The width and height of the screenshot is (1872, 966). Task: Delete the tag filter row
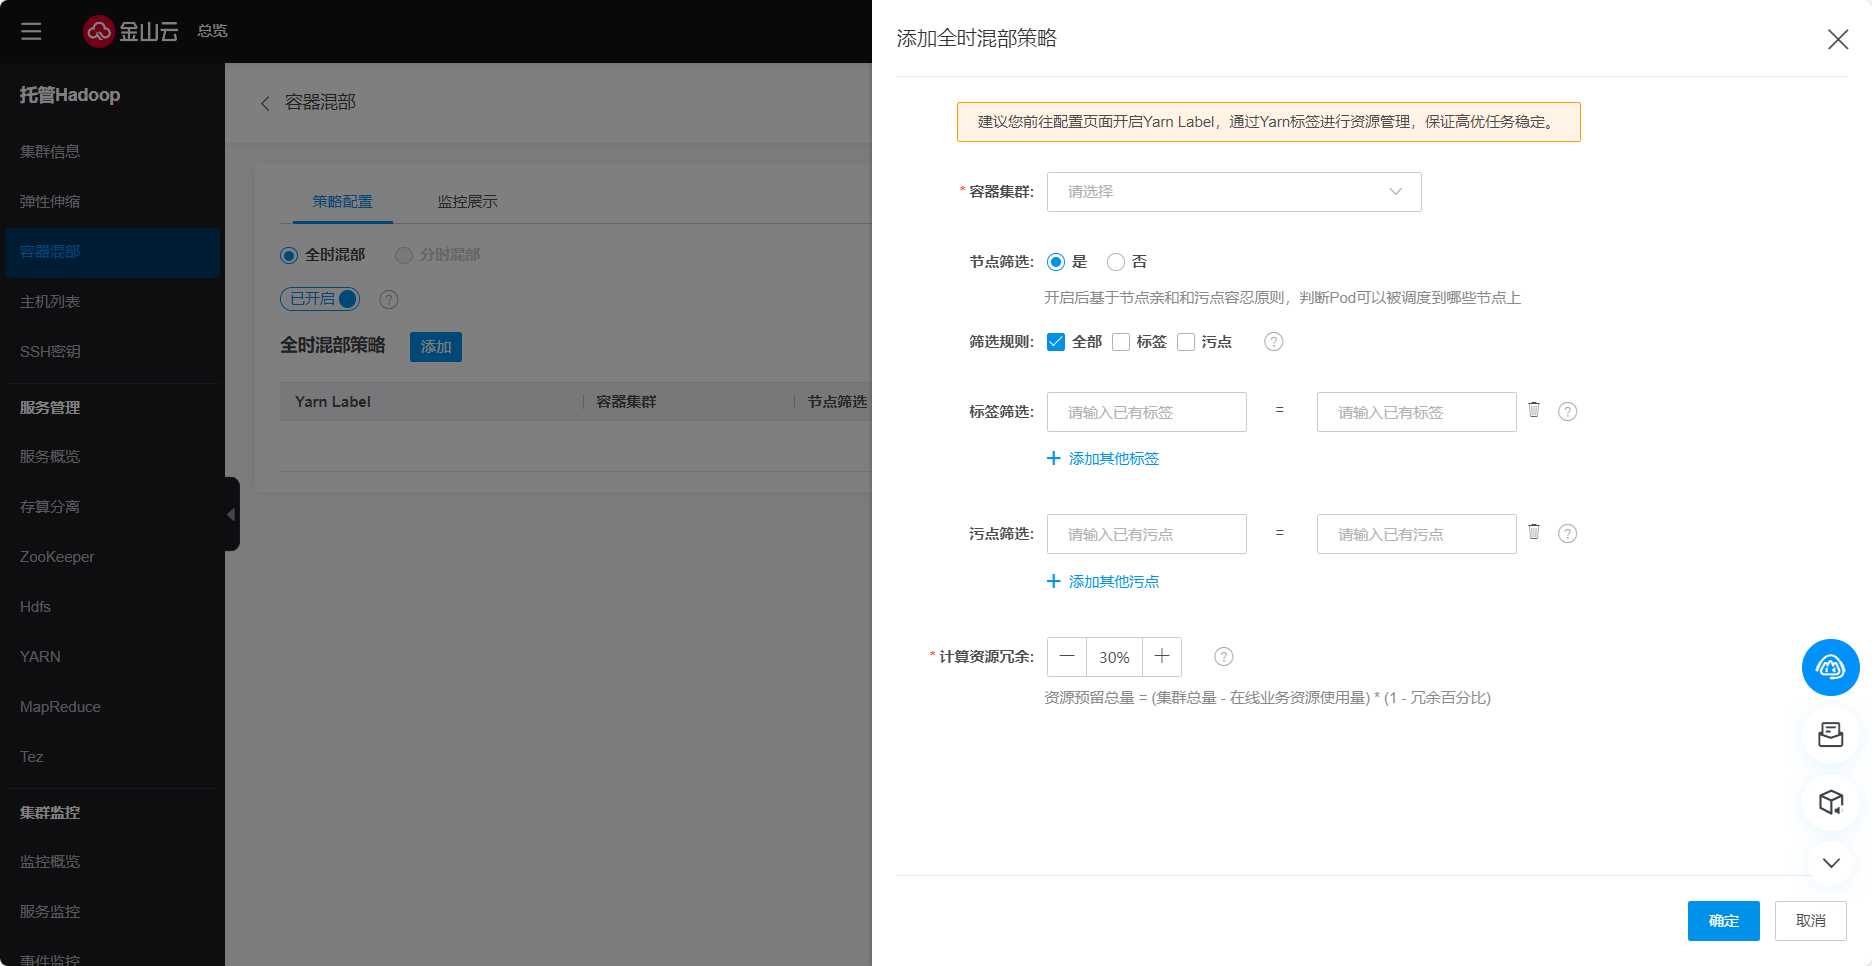(1534, 410)
